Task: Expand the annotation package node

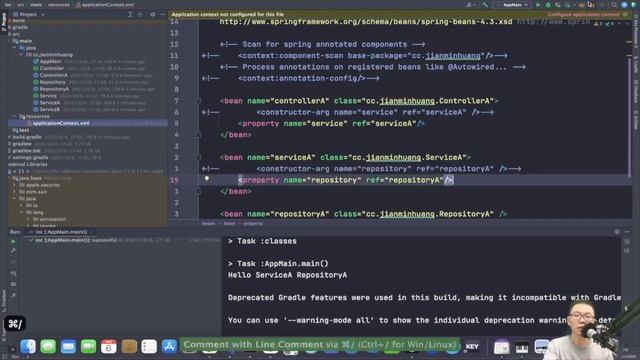Action: (x=28, y=219)
